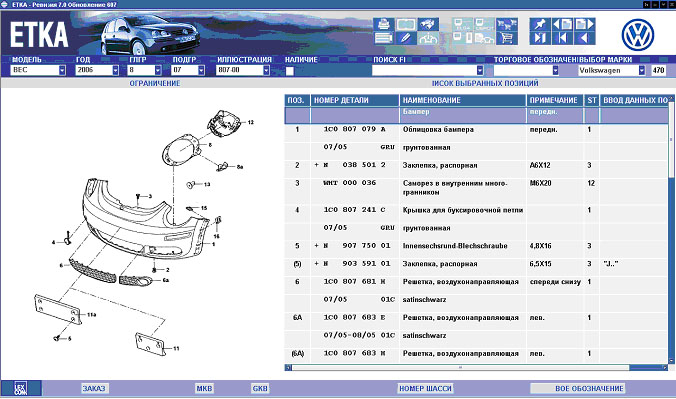Go to next illustration page icon

[585, 24]
